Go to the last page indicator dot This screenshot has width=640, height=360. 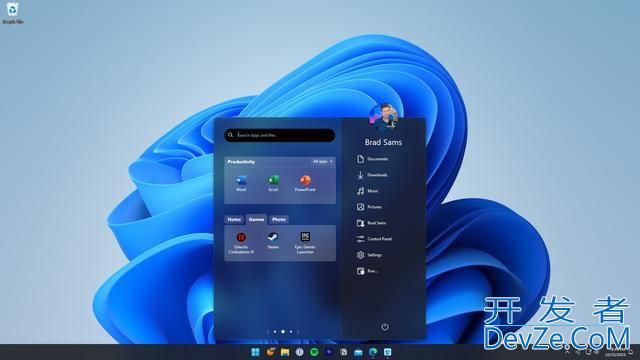point(291,332)
